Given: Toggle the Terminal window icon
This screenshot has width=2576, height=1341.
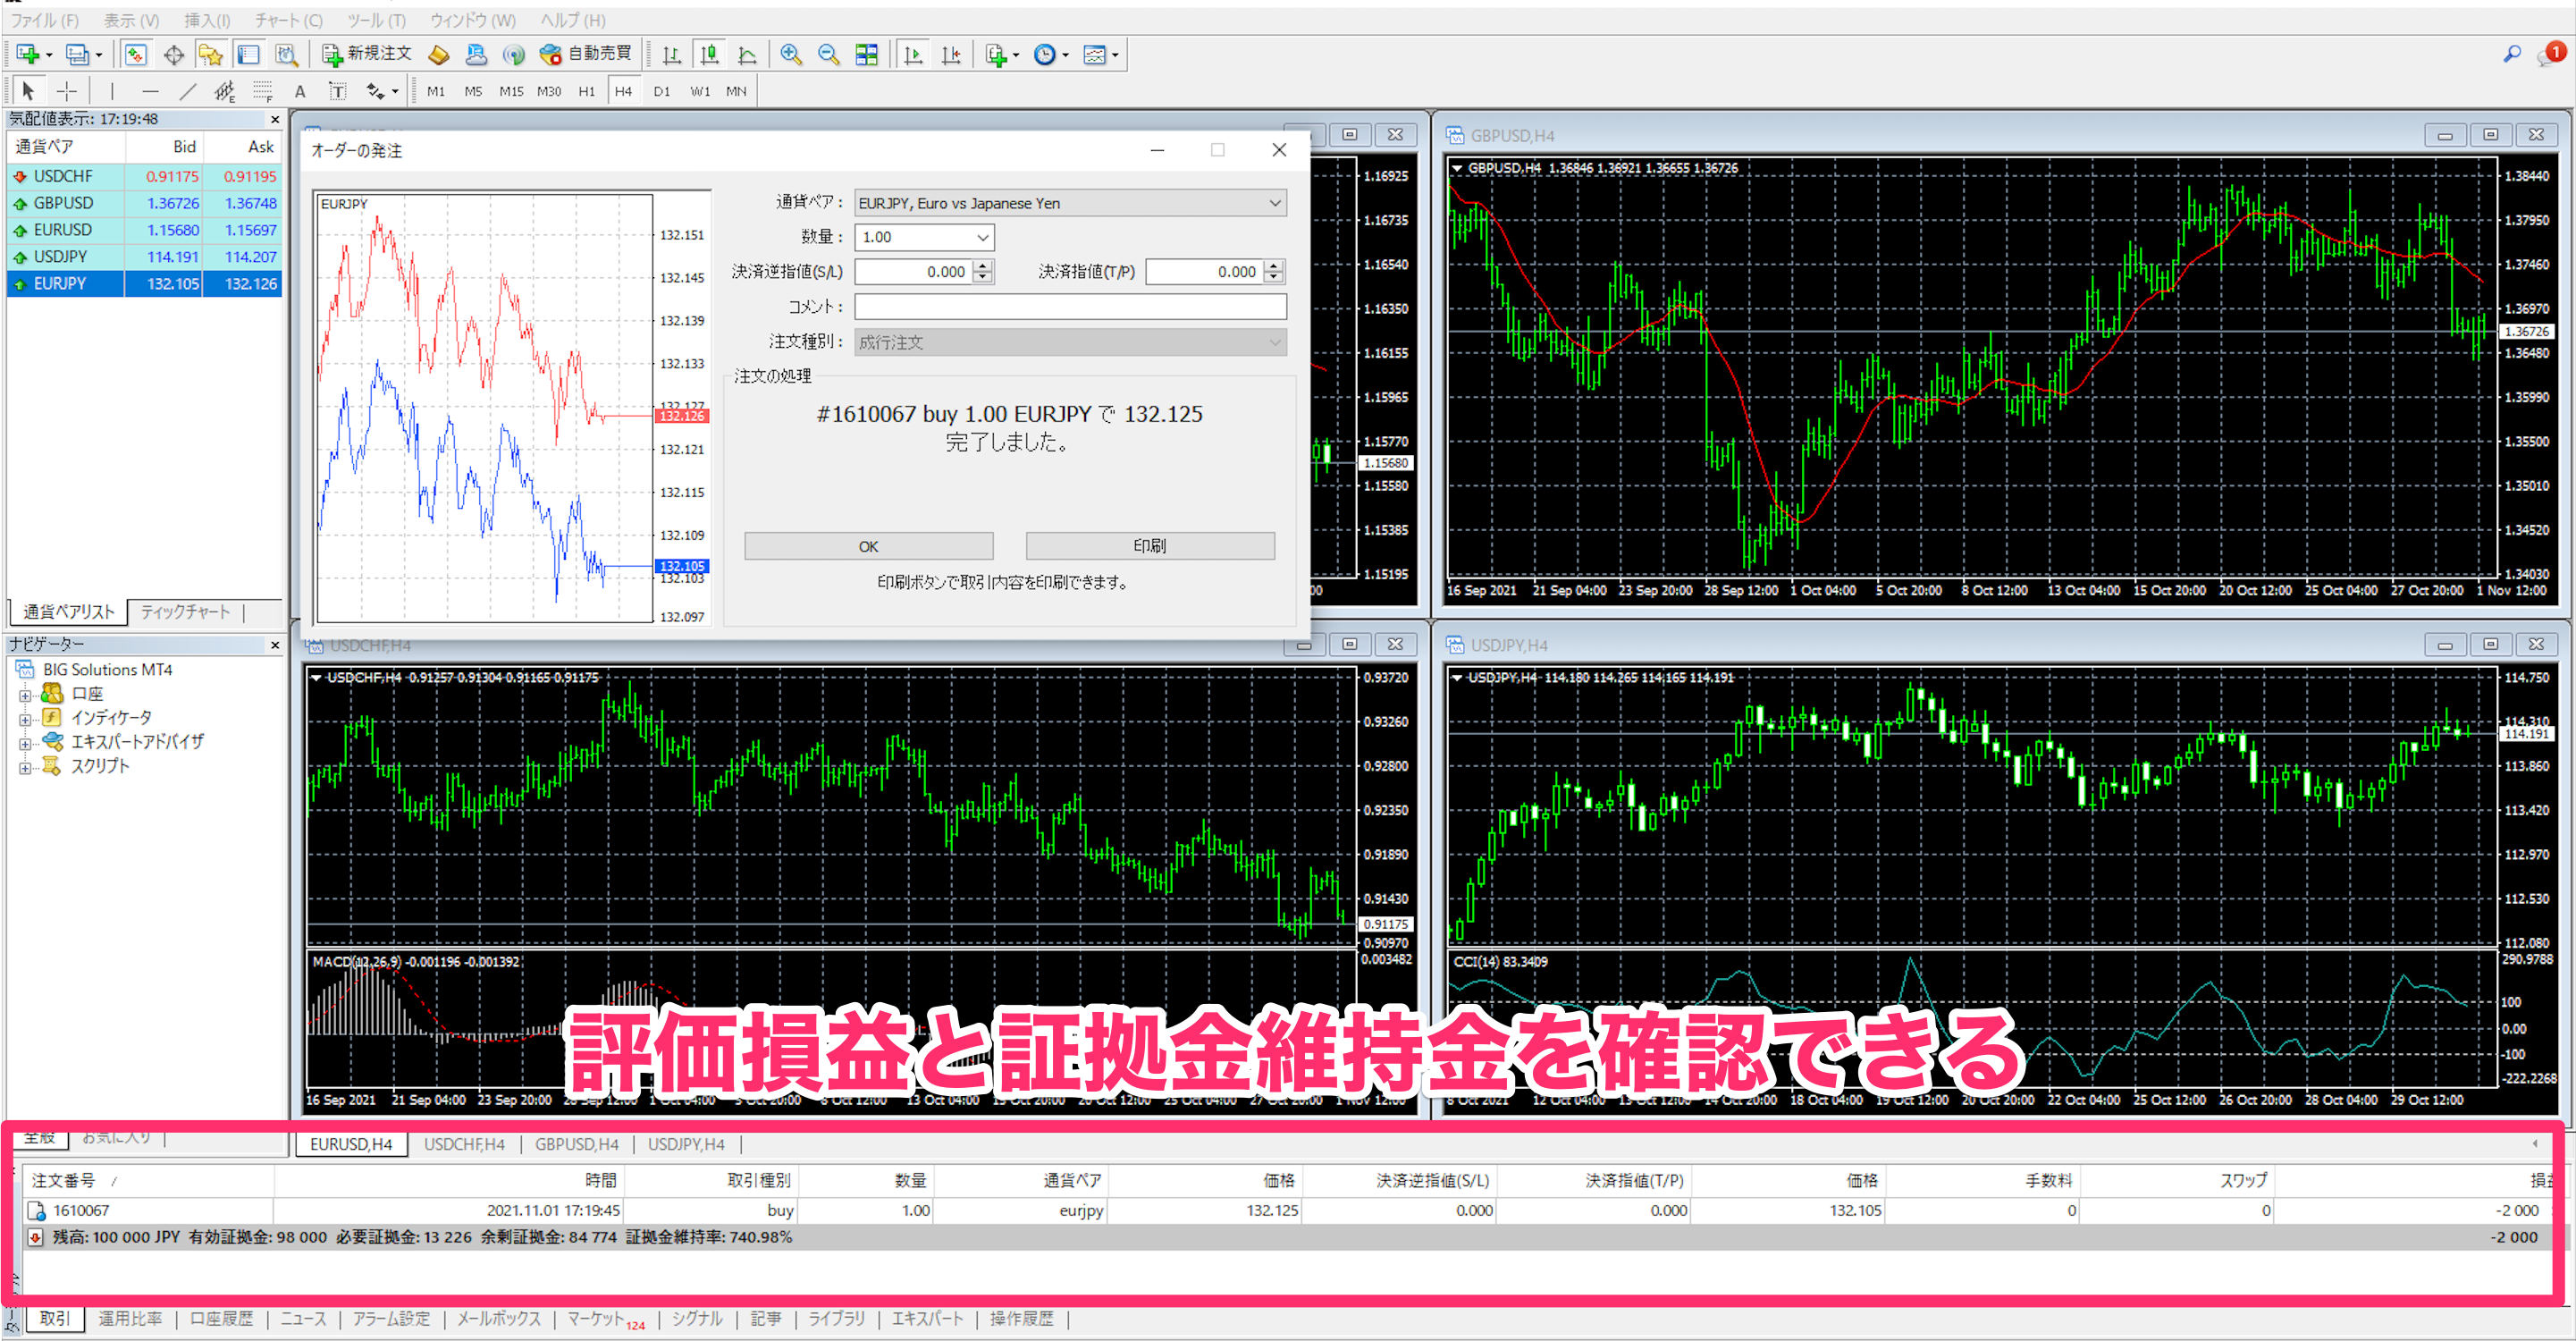Looking at the screenshot, I should 248,54.
